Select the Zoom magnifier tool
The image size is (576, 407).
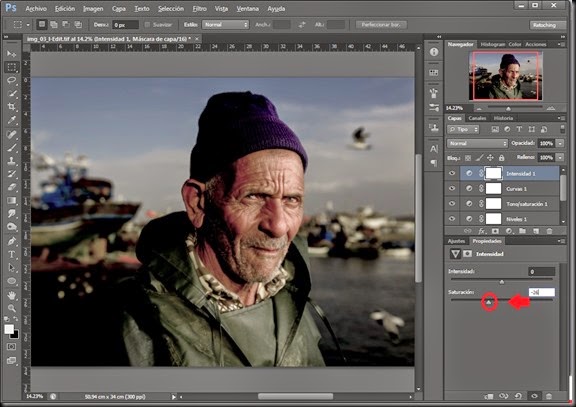pyautogui.click(x=12, y=308)
